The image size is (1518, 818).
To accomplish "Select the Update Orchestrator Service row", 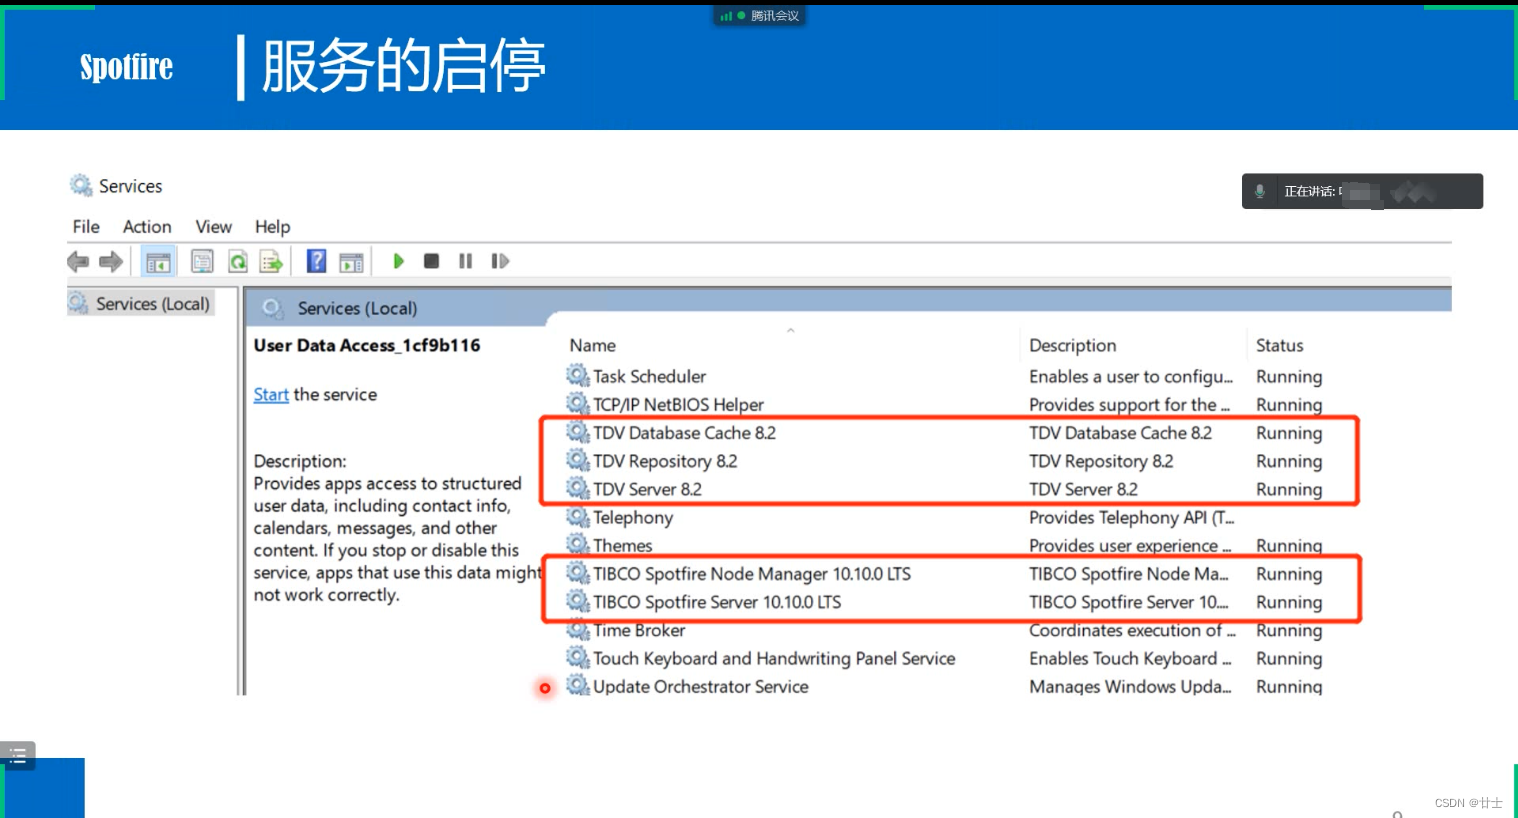I will tap(944, 686).
